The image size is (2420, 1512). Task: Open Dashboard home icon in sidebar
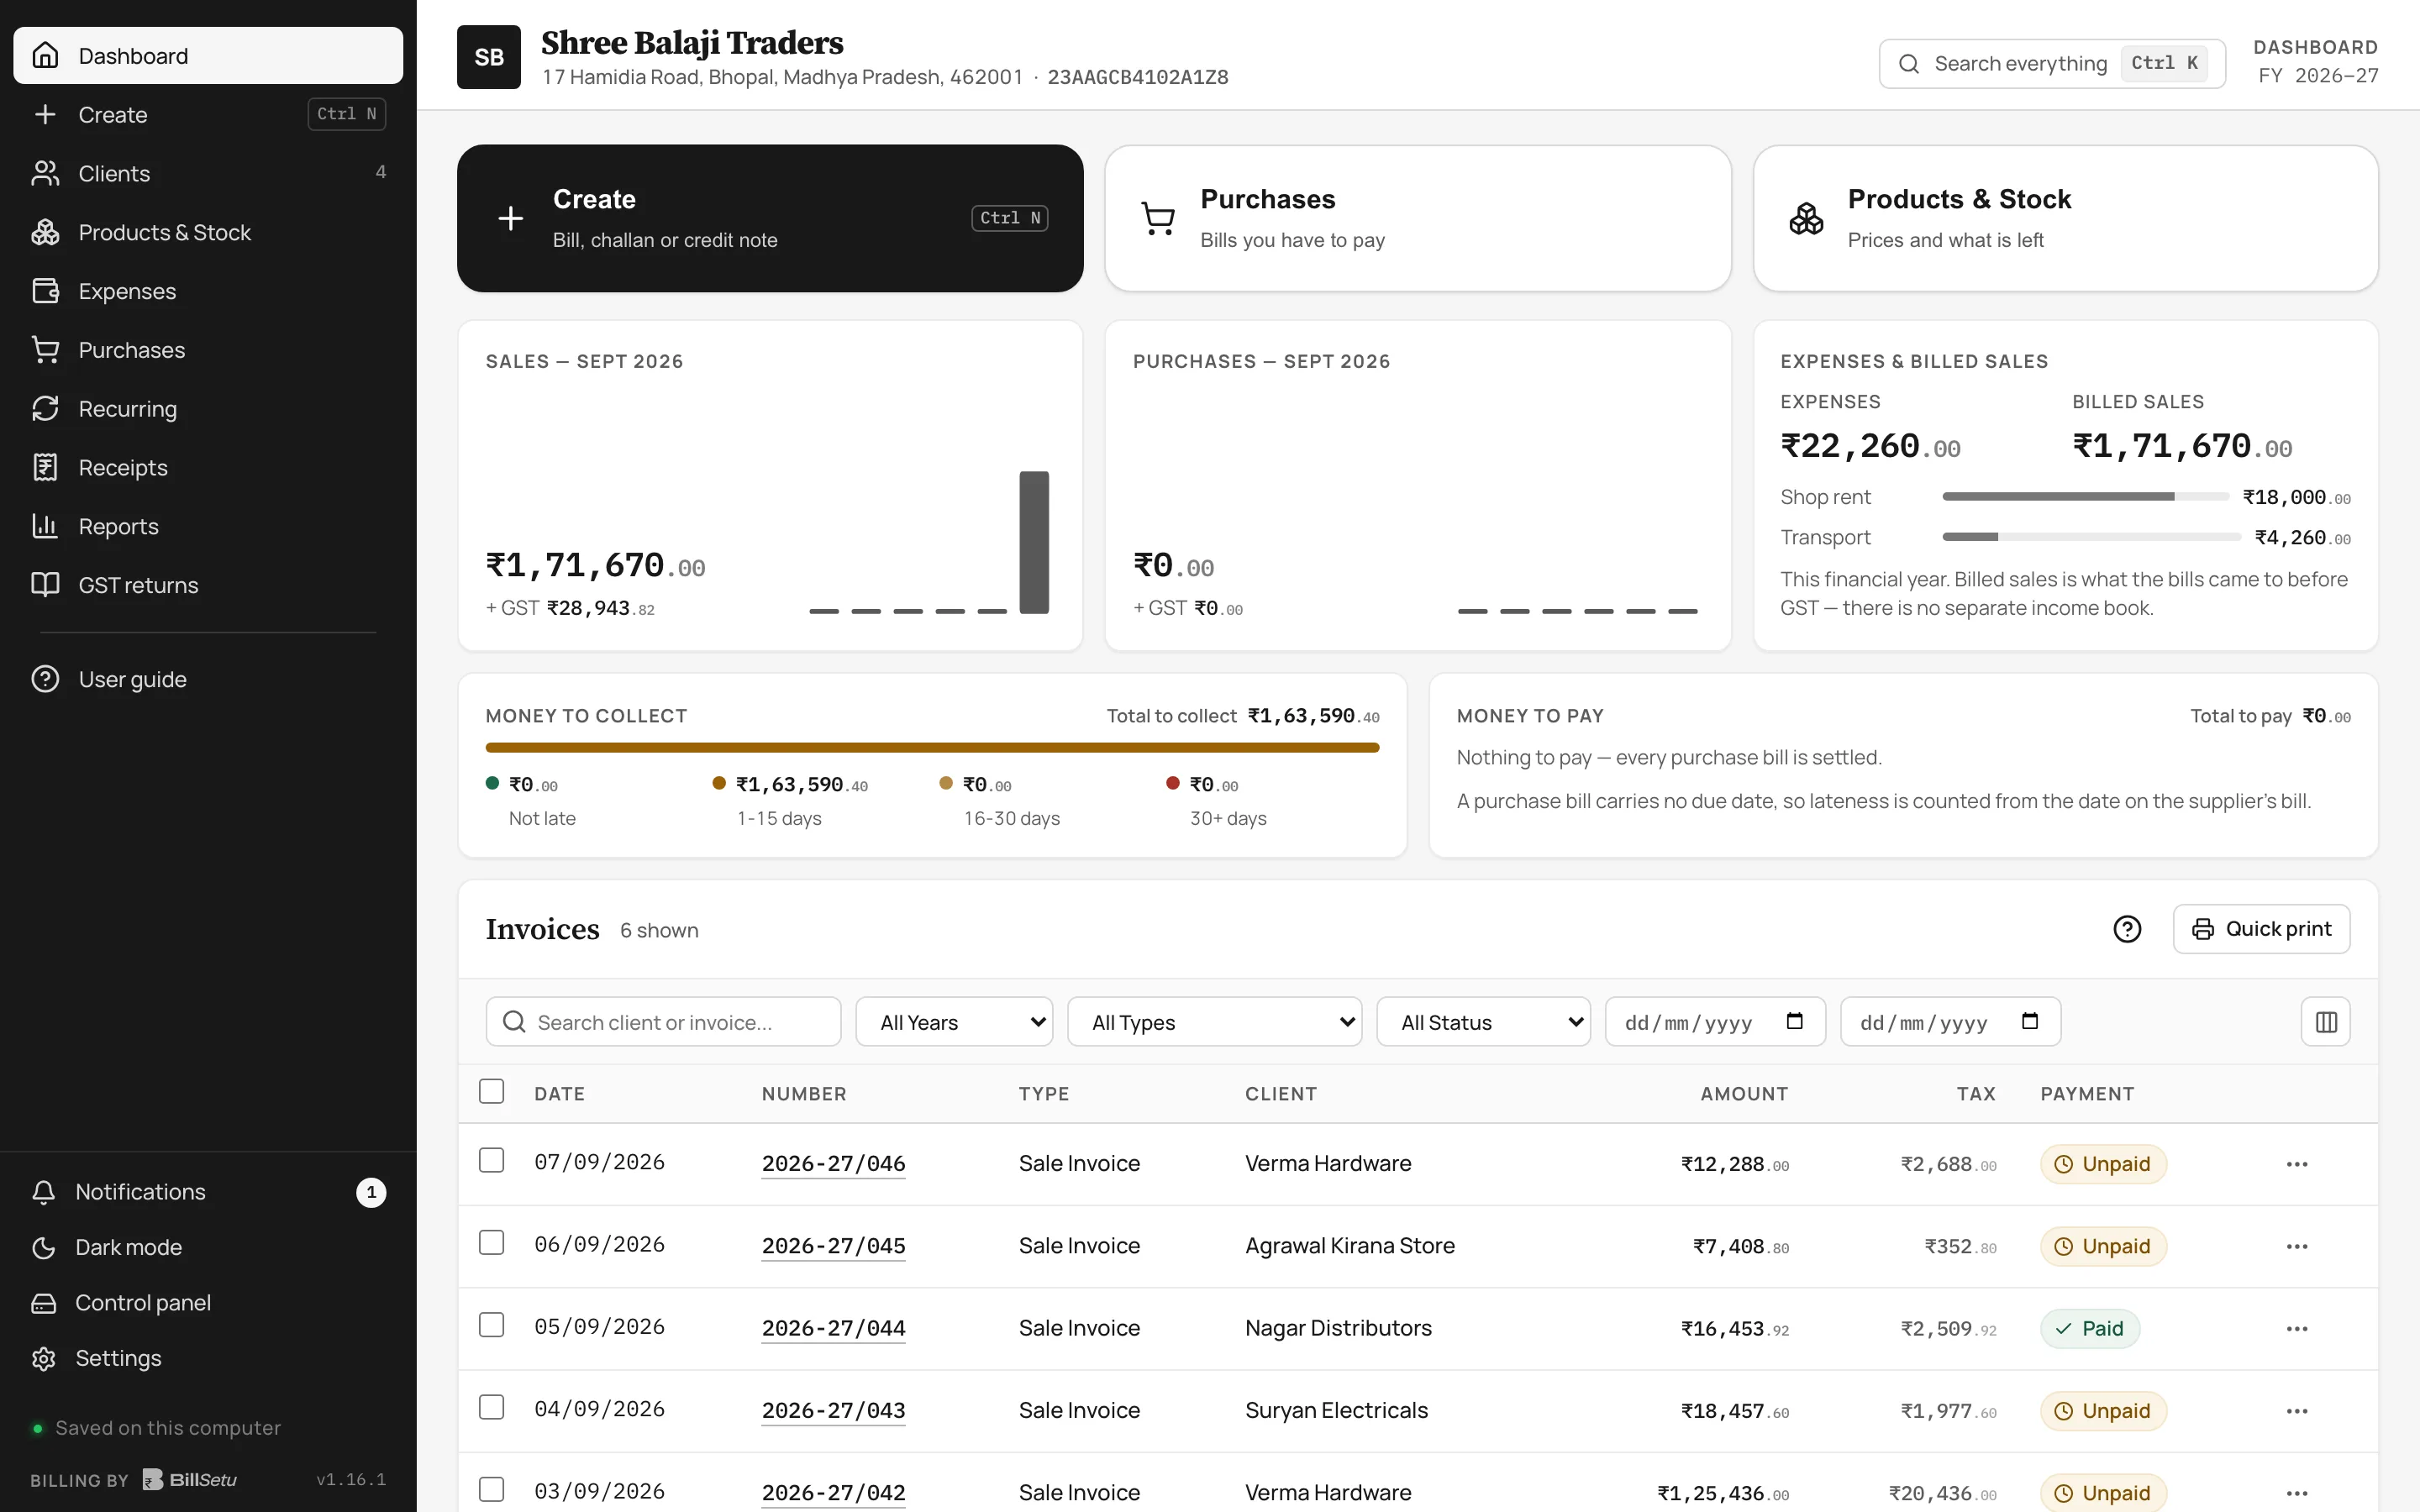click(45, 55)
